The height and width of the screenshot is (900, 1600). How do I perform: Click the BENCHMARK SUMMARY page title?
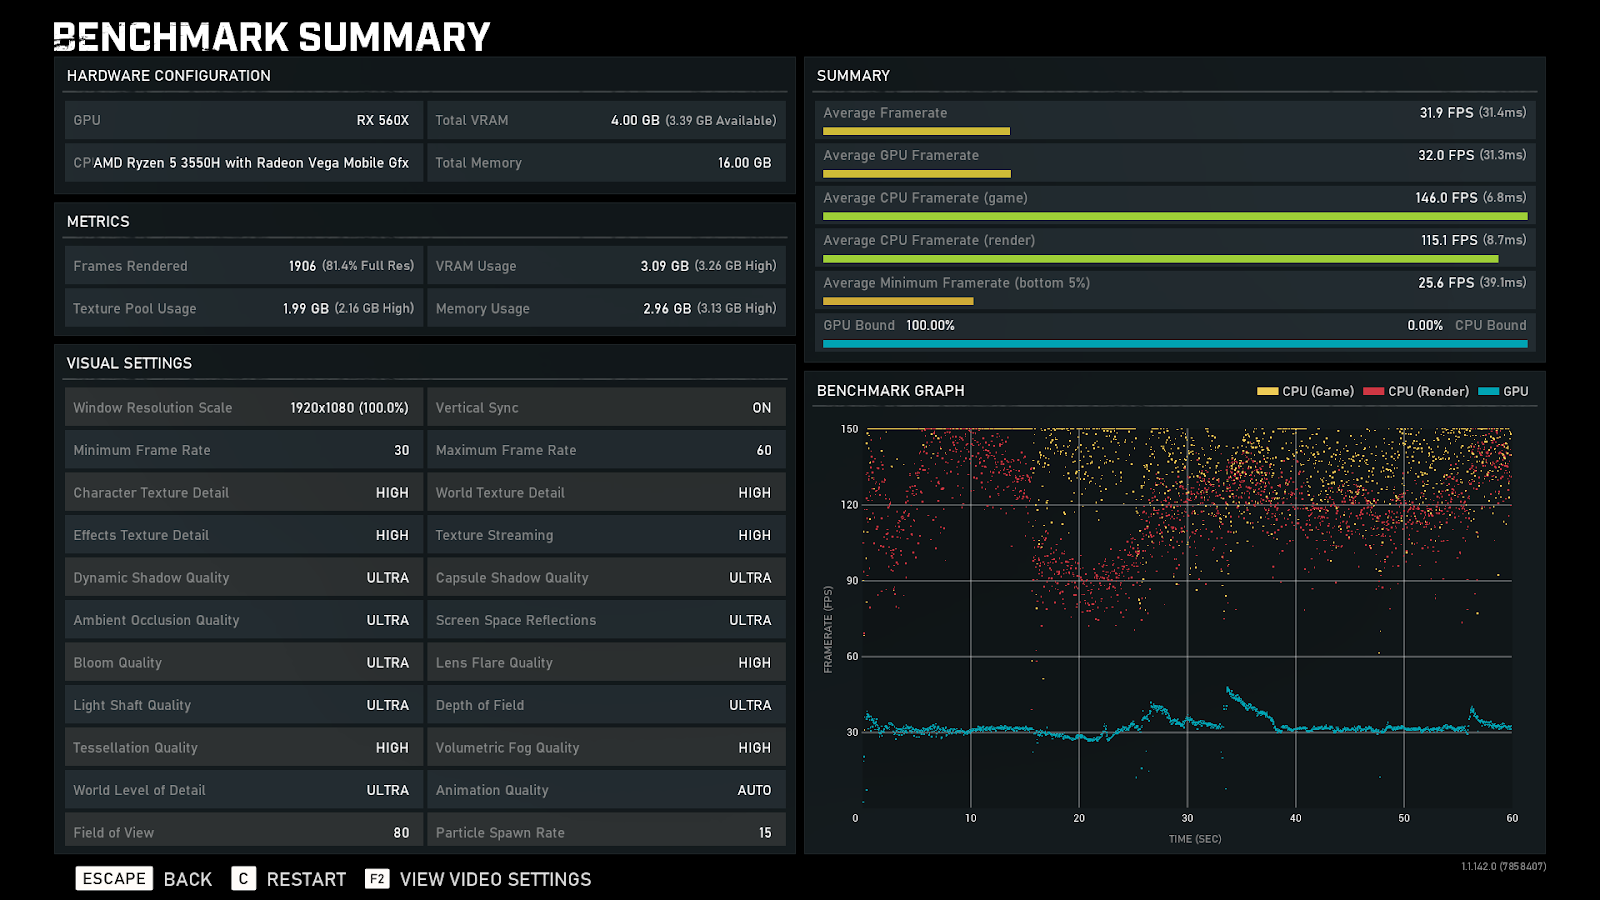click(x=272, y=37)
